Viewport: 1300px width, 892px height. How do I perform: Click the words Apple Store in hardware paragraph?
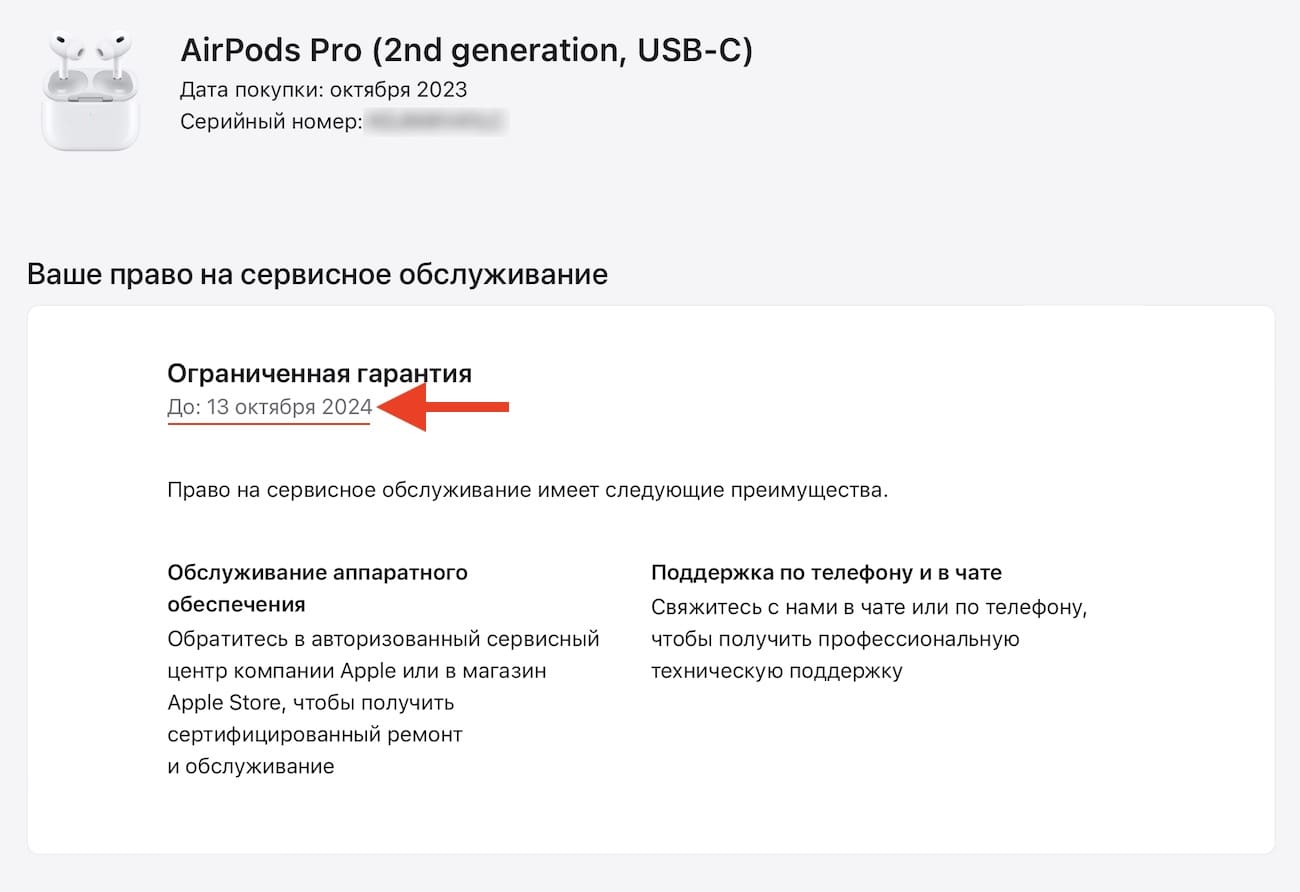pyautogui.click(x=223, y=702)
